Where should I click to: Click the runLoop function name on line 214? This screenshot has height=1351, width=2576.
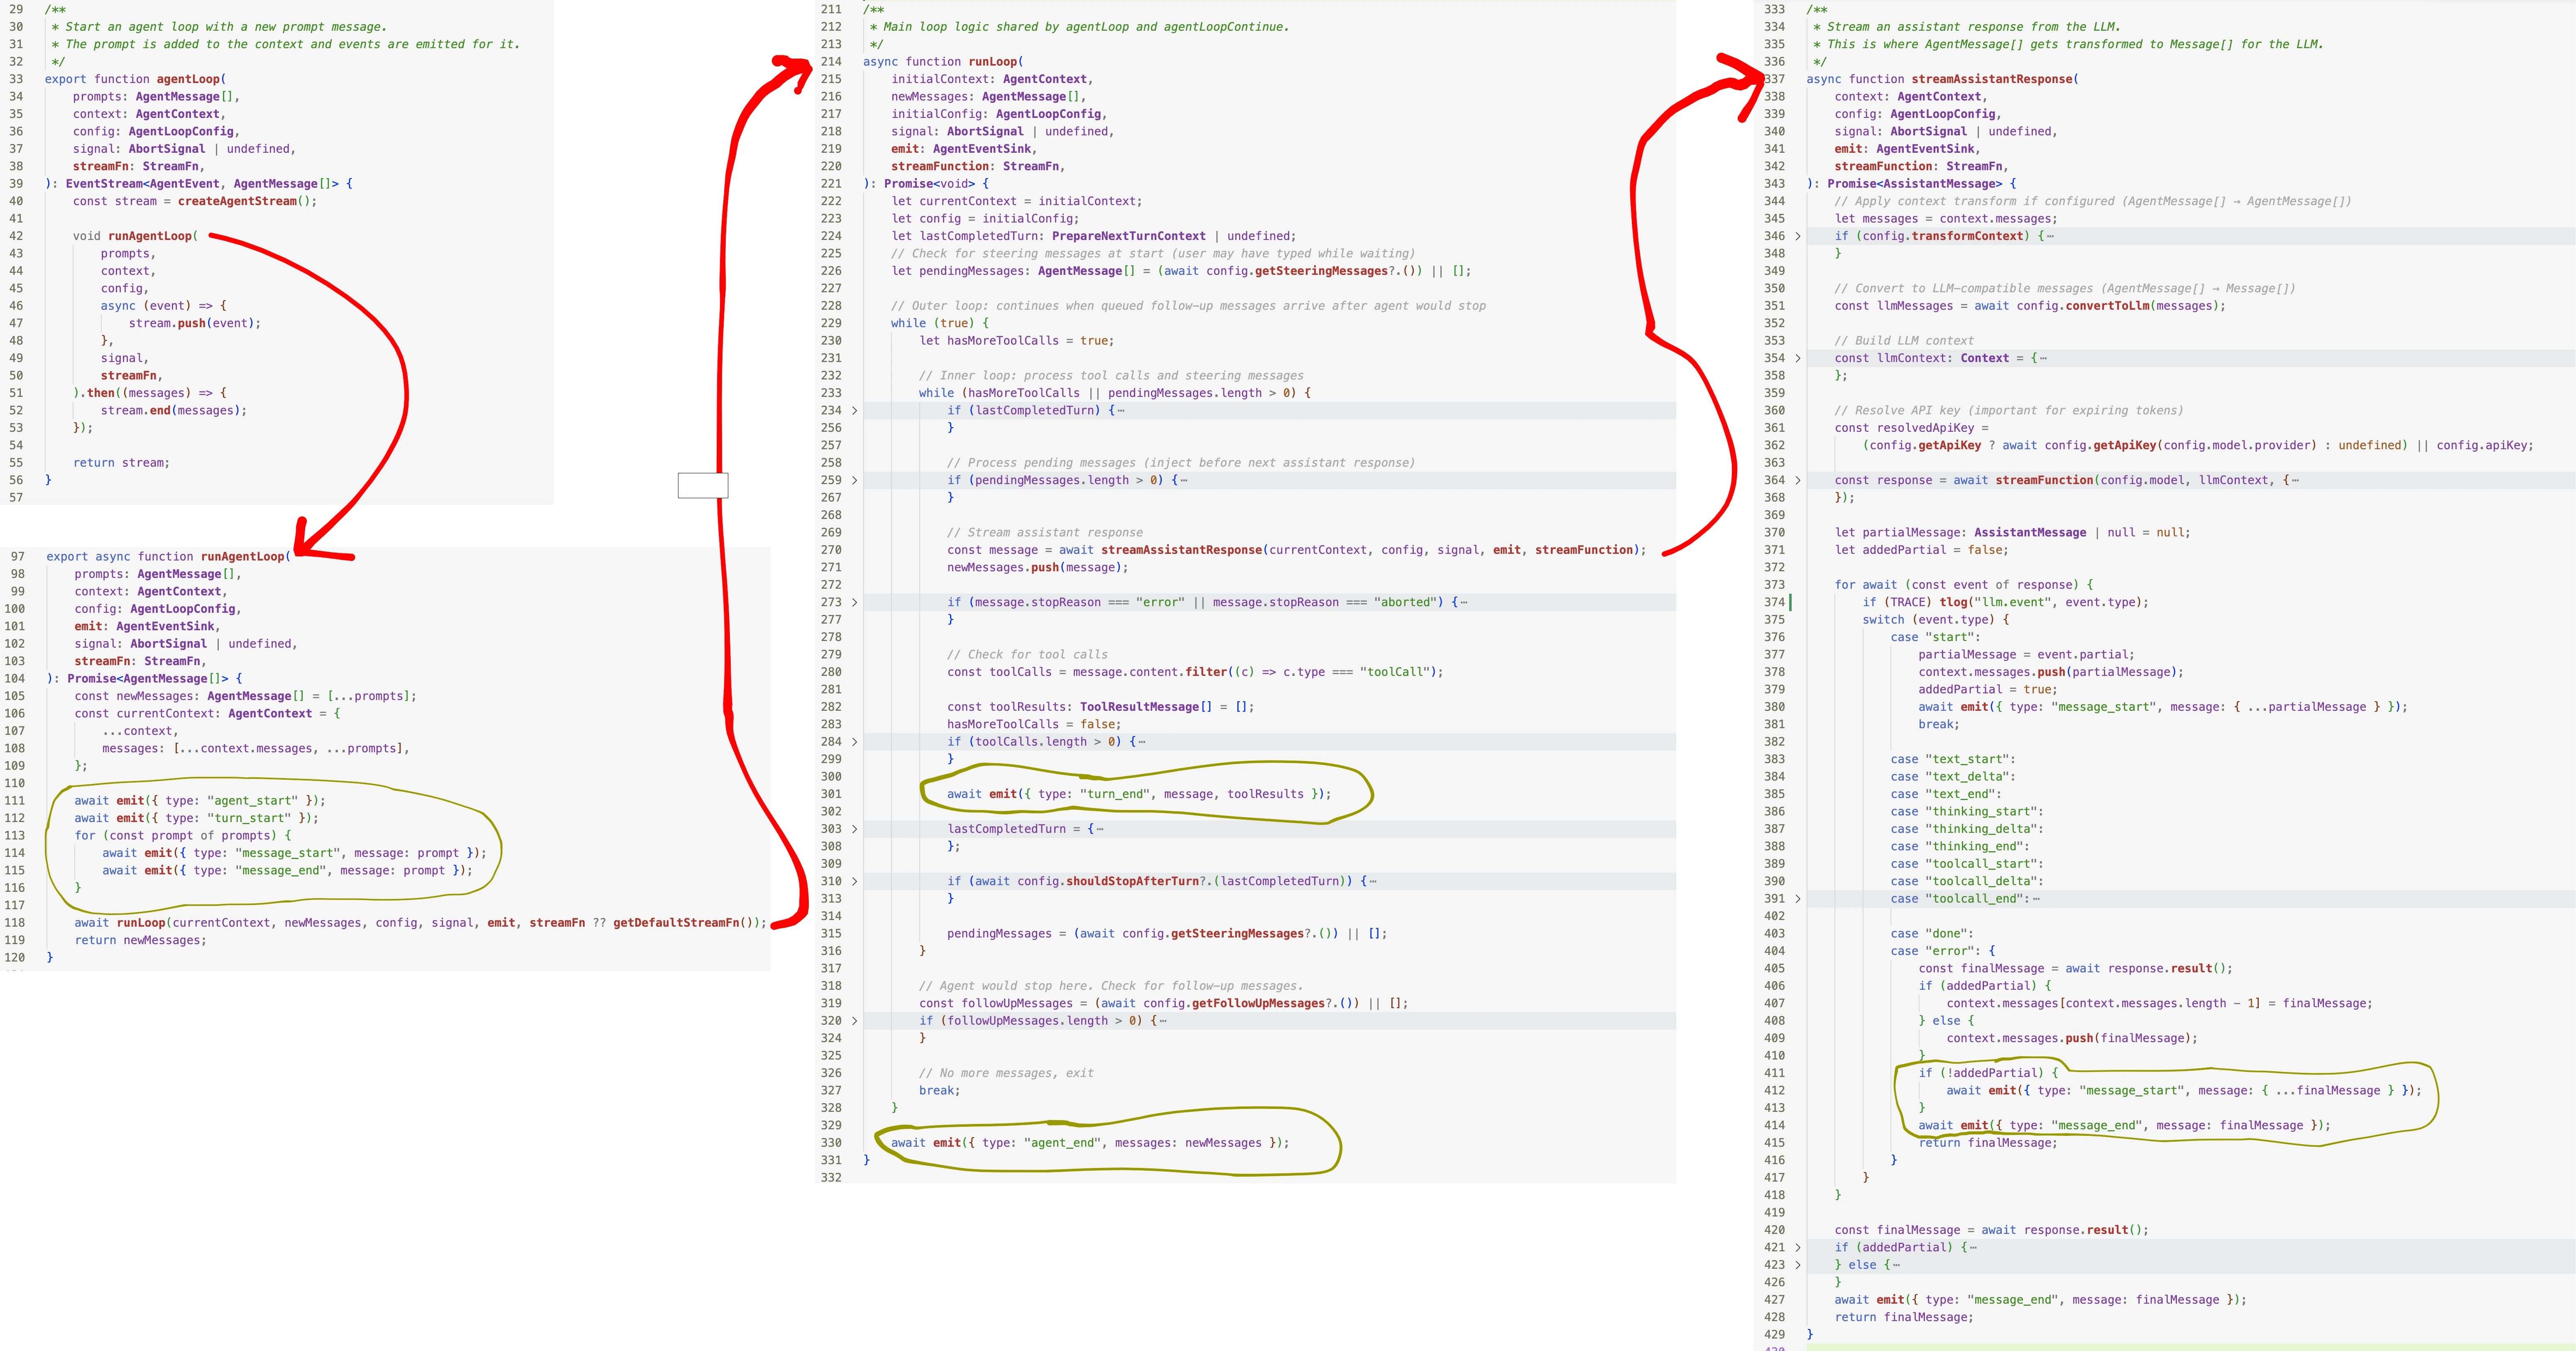993,62
